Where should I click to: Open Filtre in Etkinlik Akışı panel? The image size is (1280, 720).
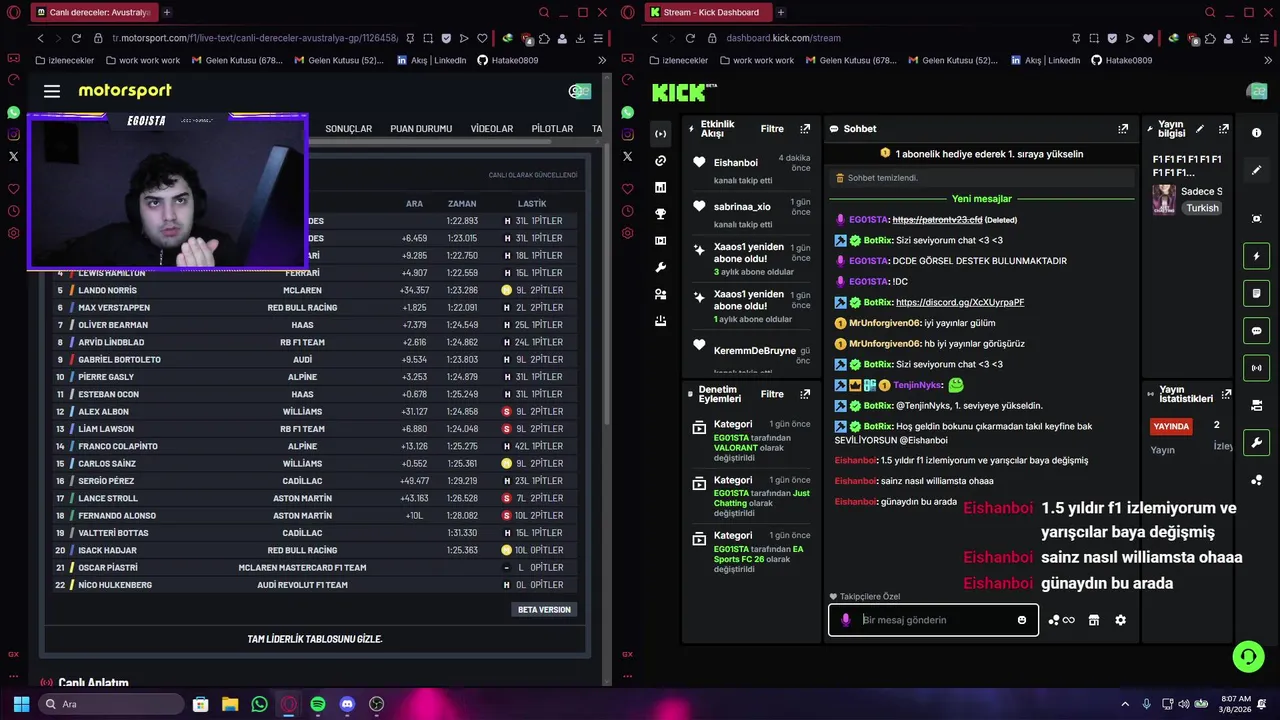[x=772, y=129]
